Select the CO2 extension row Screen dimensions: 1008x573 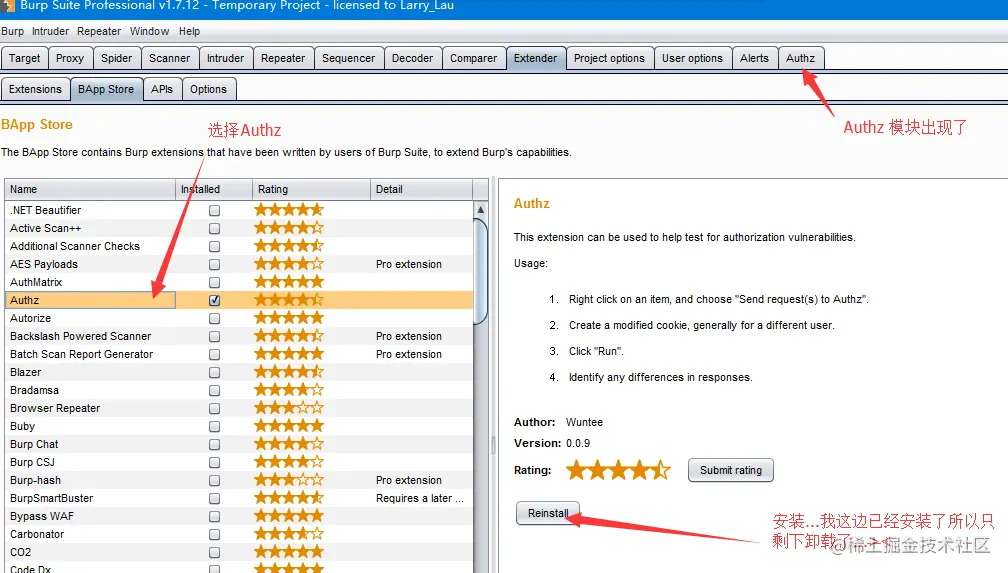coord(239,552)
